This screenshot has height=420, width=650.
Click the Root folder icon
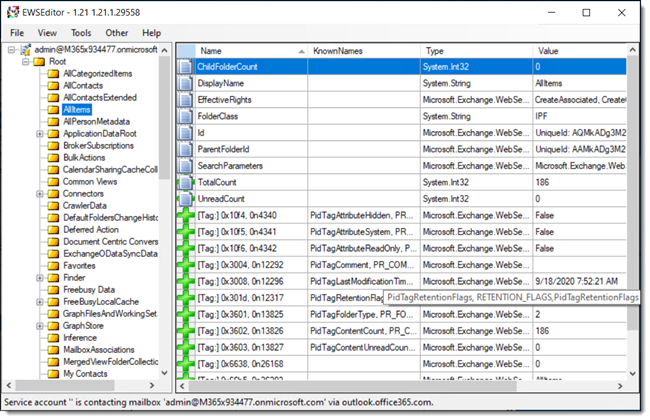tap(39, 62)
